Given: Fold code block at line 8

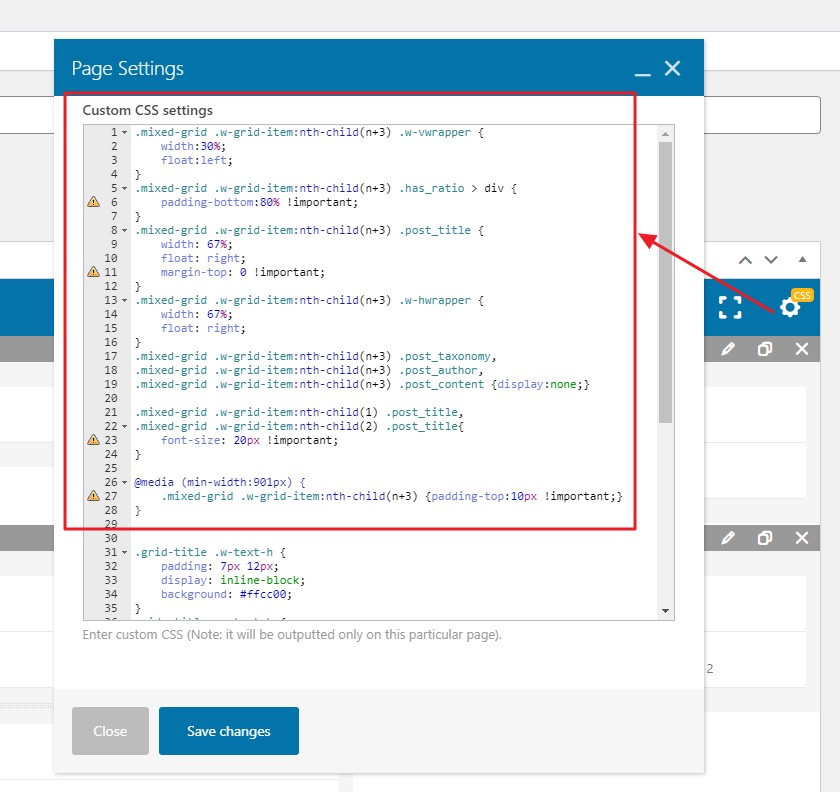Looking at the screenshot, I should pyautogui.click(x=124, y=230).
